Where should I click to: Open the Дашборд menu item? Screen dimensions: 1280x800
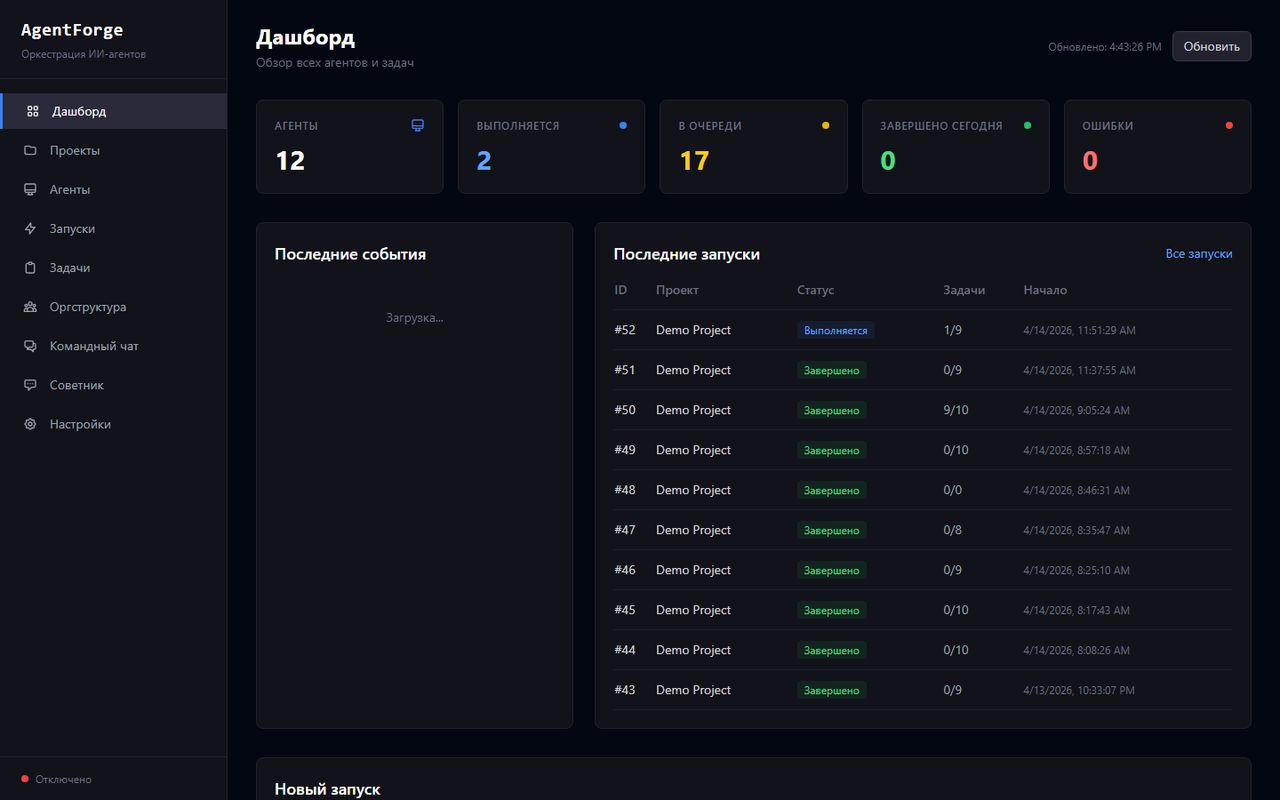(114, 111)
